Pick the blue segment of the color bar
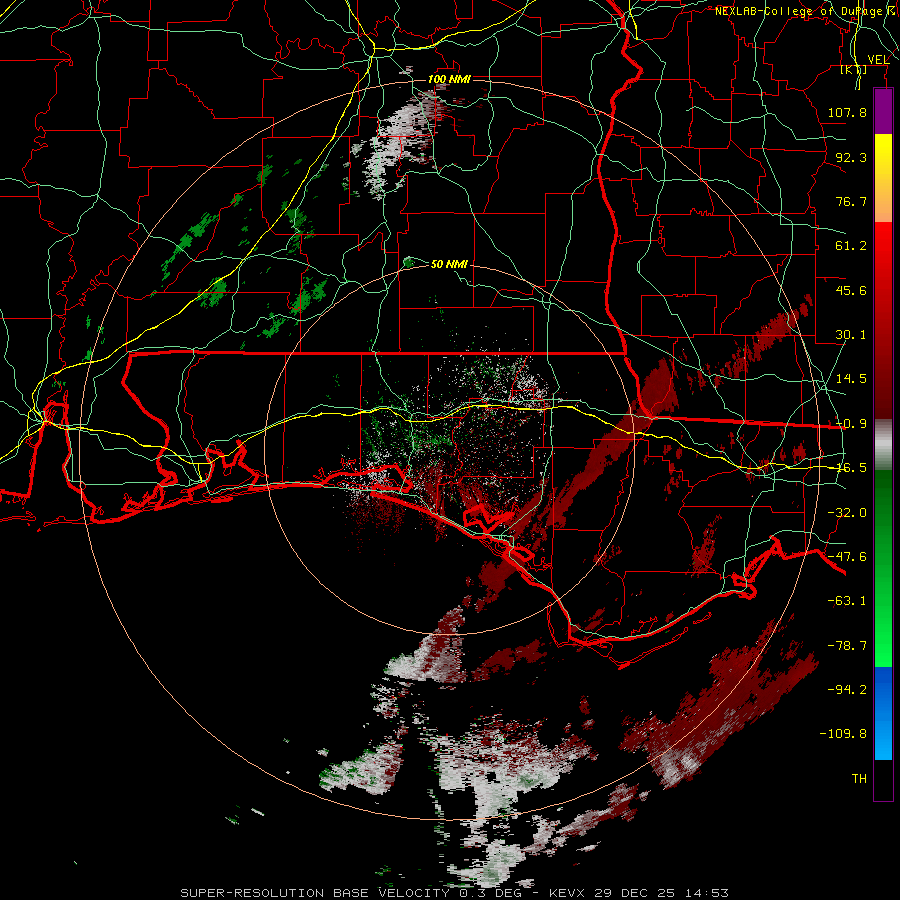Viewport: 900px width, 900px height. coord(883,713)
